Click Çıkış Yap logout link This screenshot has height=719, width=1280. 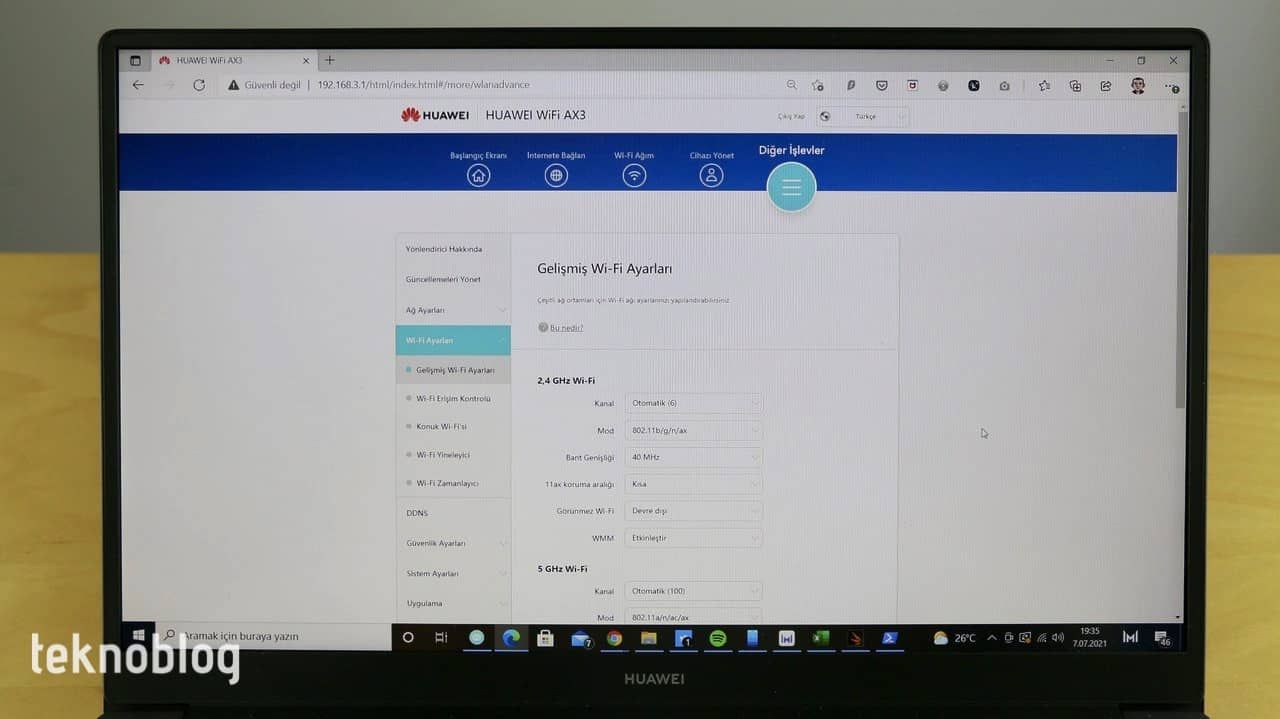coord(791,117)
